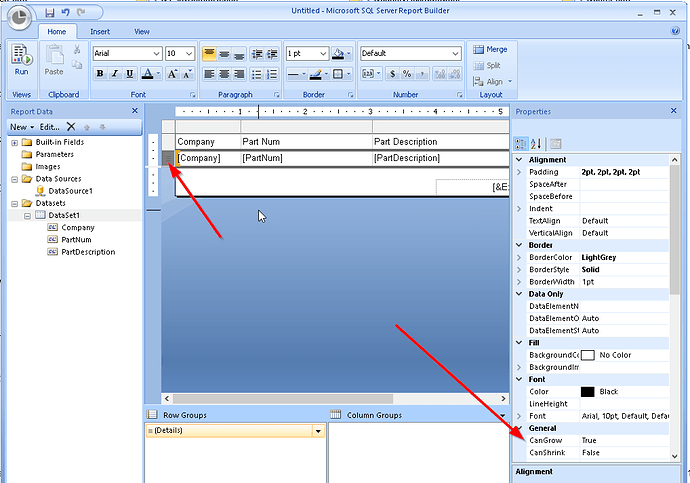Switch to the Home ribbon tab
The width and height of the screenshot is (690, 483).
tap(57, 32)
